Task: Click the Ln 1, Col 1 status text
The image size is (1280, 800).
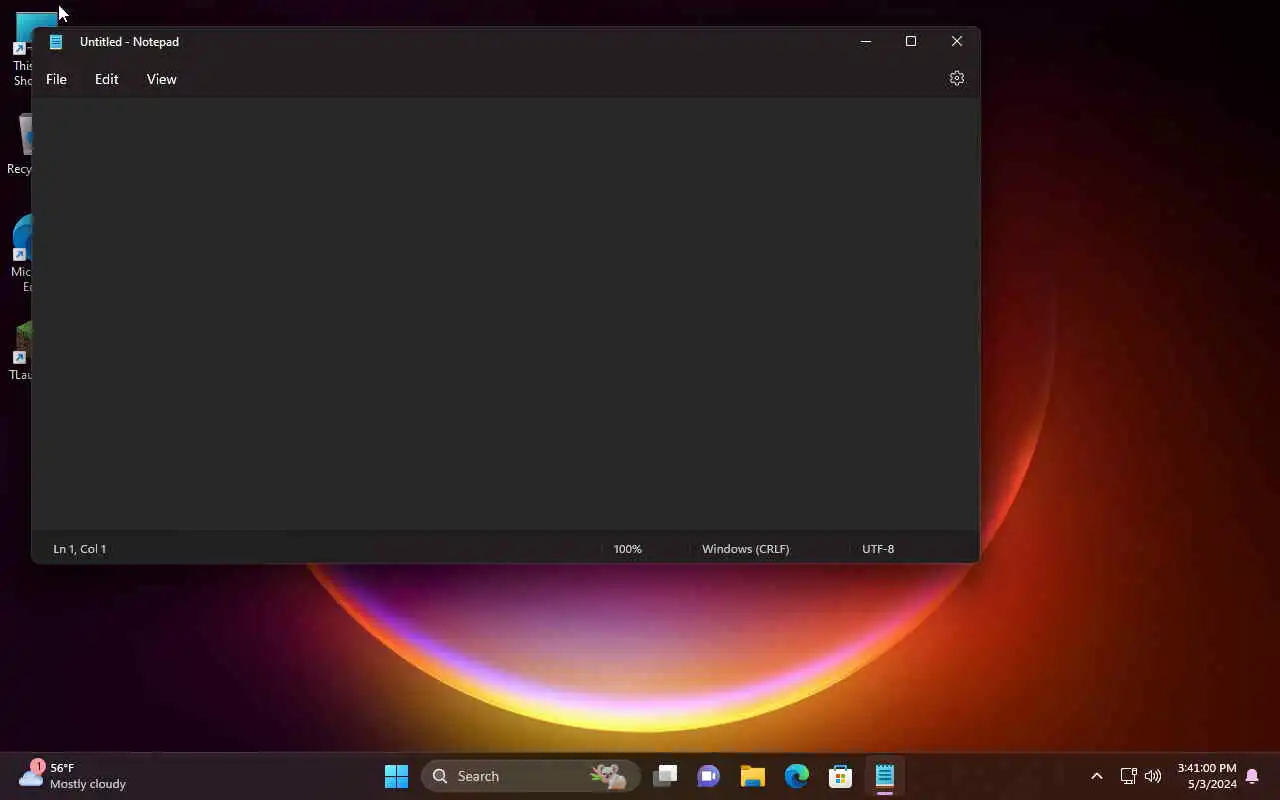Action: click(80, 549)
